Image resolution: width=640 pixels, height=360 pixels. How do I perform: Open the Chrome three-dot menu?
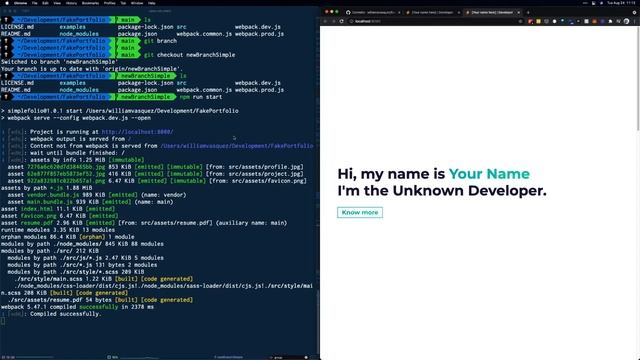pyautogui.click(x=635, y=21)
